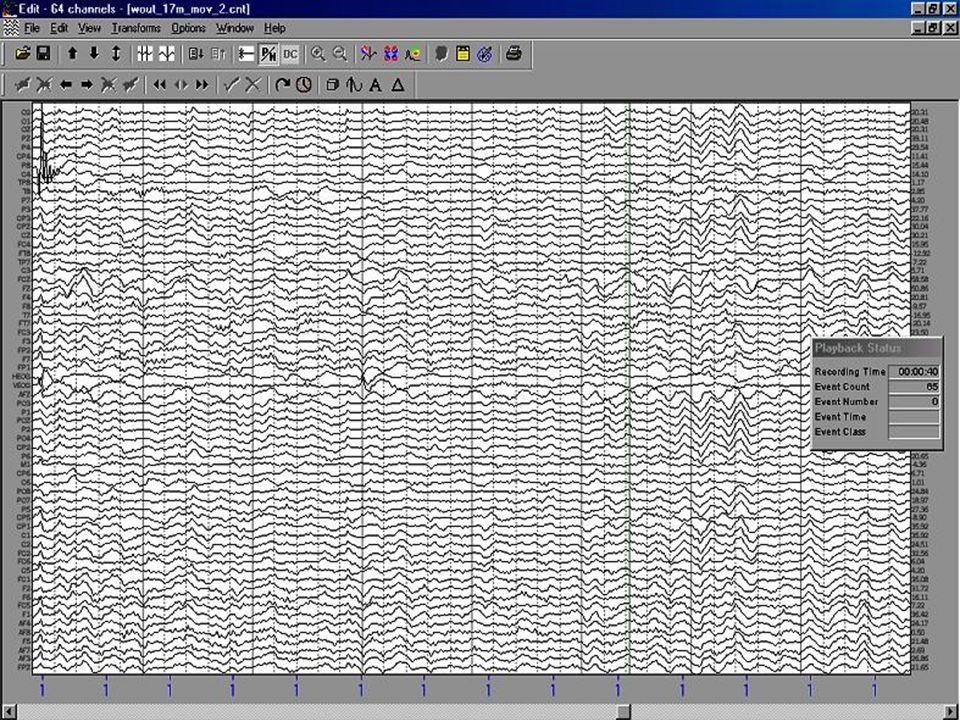Click the horizontal scrollbar right arrow
This screenshot has height=720, width=960.
click(x=951, y=711)
